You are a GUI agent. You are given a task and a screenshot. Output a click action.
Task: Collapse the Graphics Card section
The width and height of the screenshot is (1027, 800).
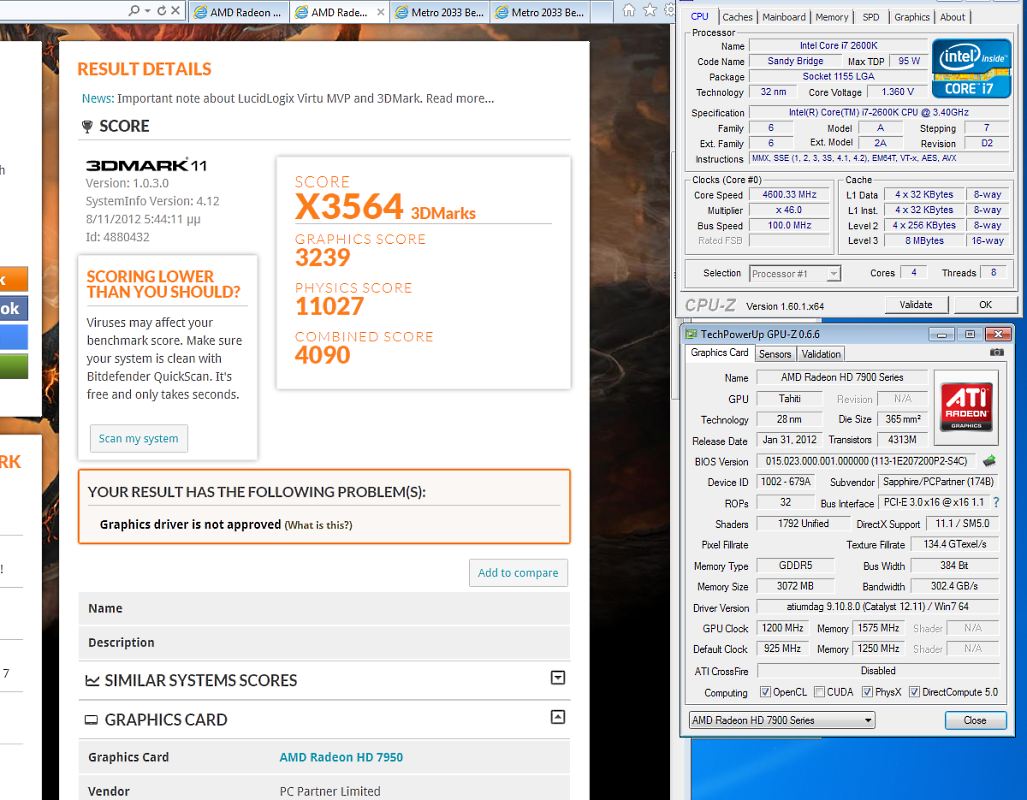pos(558,717)
